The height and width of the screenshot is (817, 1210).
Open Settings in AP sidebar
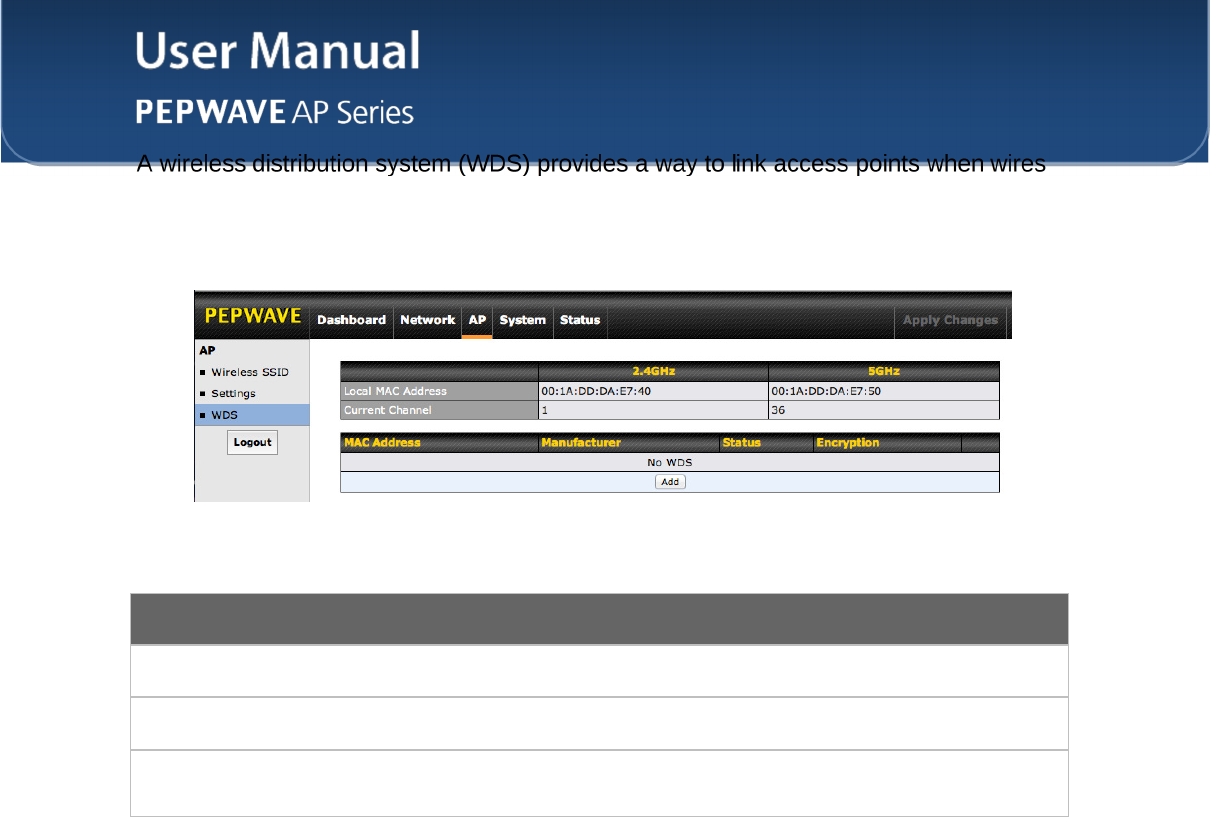click(x=233, y=393)
